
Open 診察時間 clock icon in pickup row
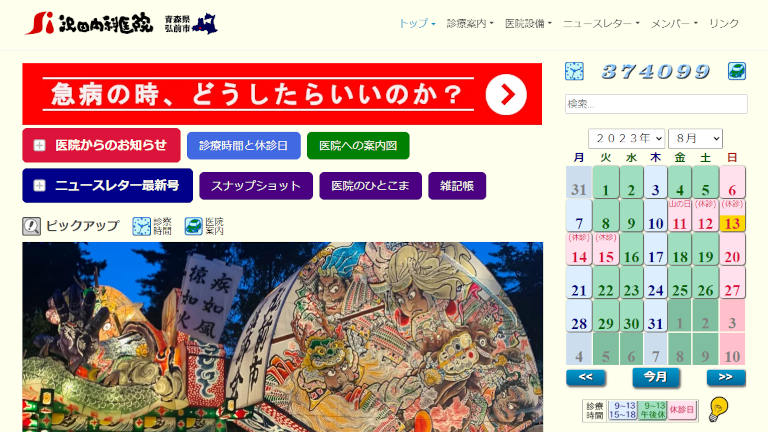(x=142, y=226)
